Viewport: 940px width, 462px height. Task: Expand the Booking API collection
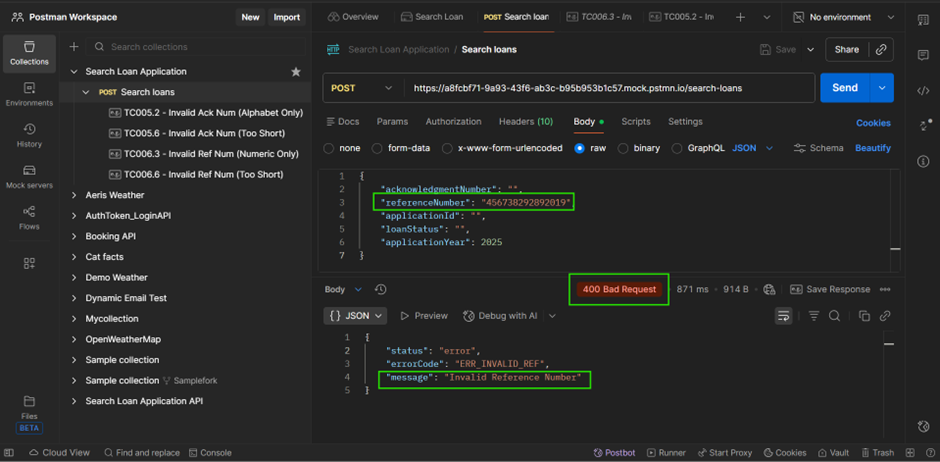[x=74, y=237]
